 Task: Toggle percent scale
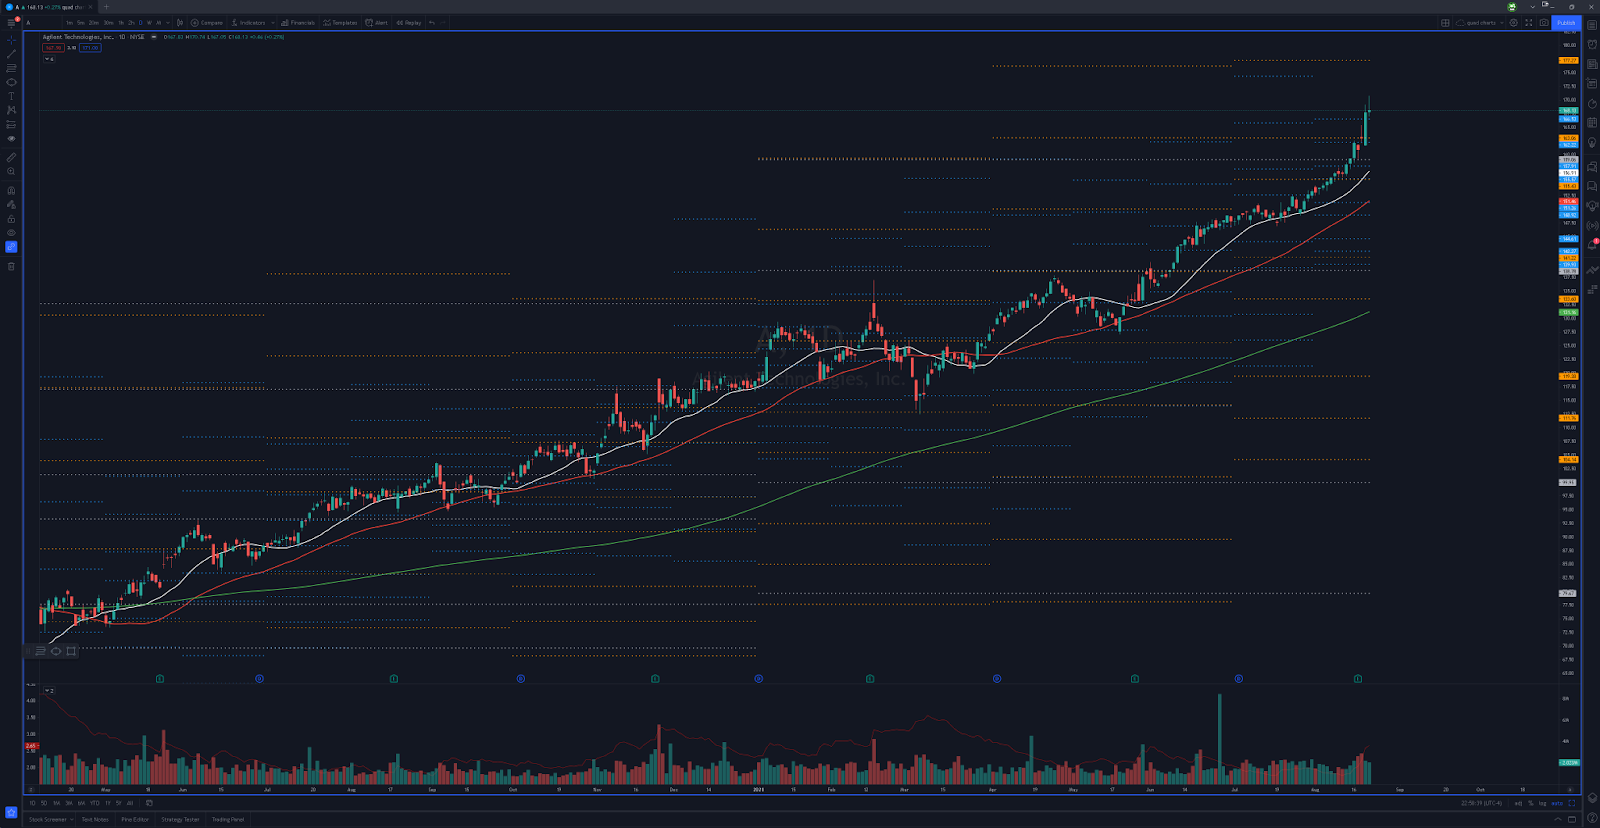point(1530,803)
